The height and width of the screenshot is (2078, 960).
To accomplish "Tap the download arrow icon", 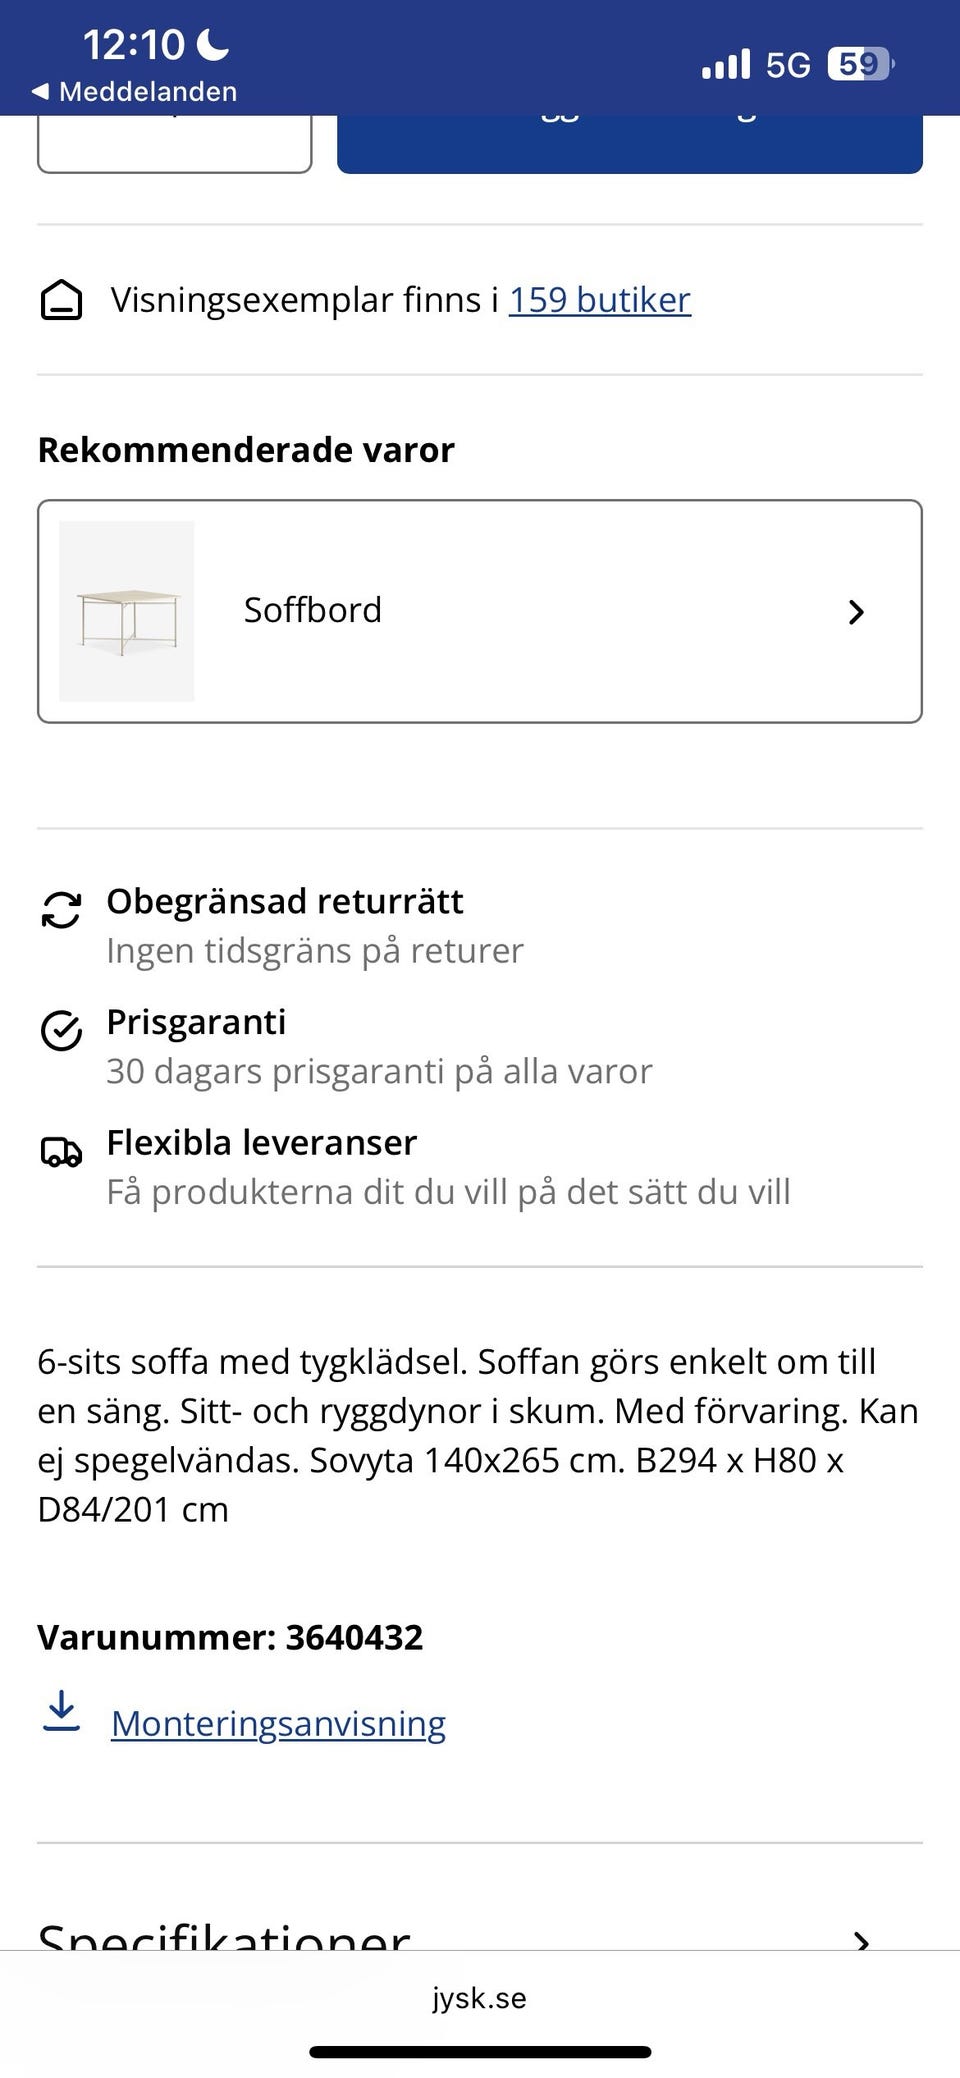I will click(62, 1711).
